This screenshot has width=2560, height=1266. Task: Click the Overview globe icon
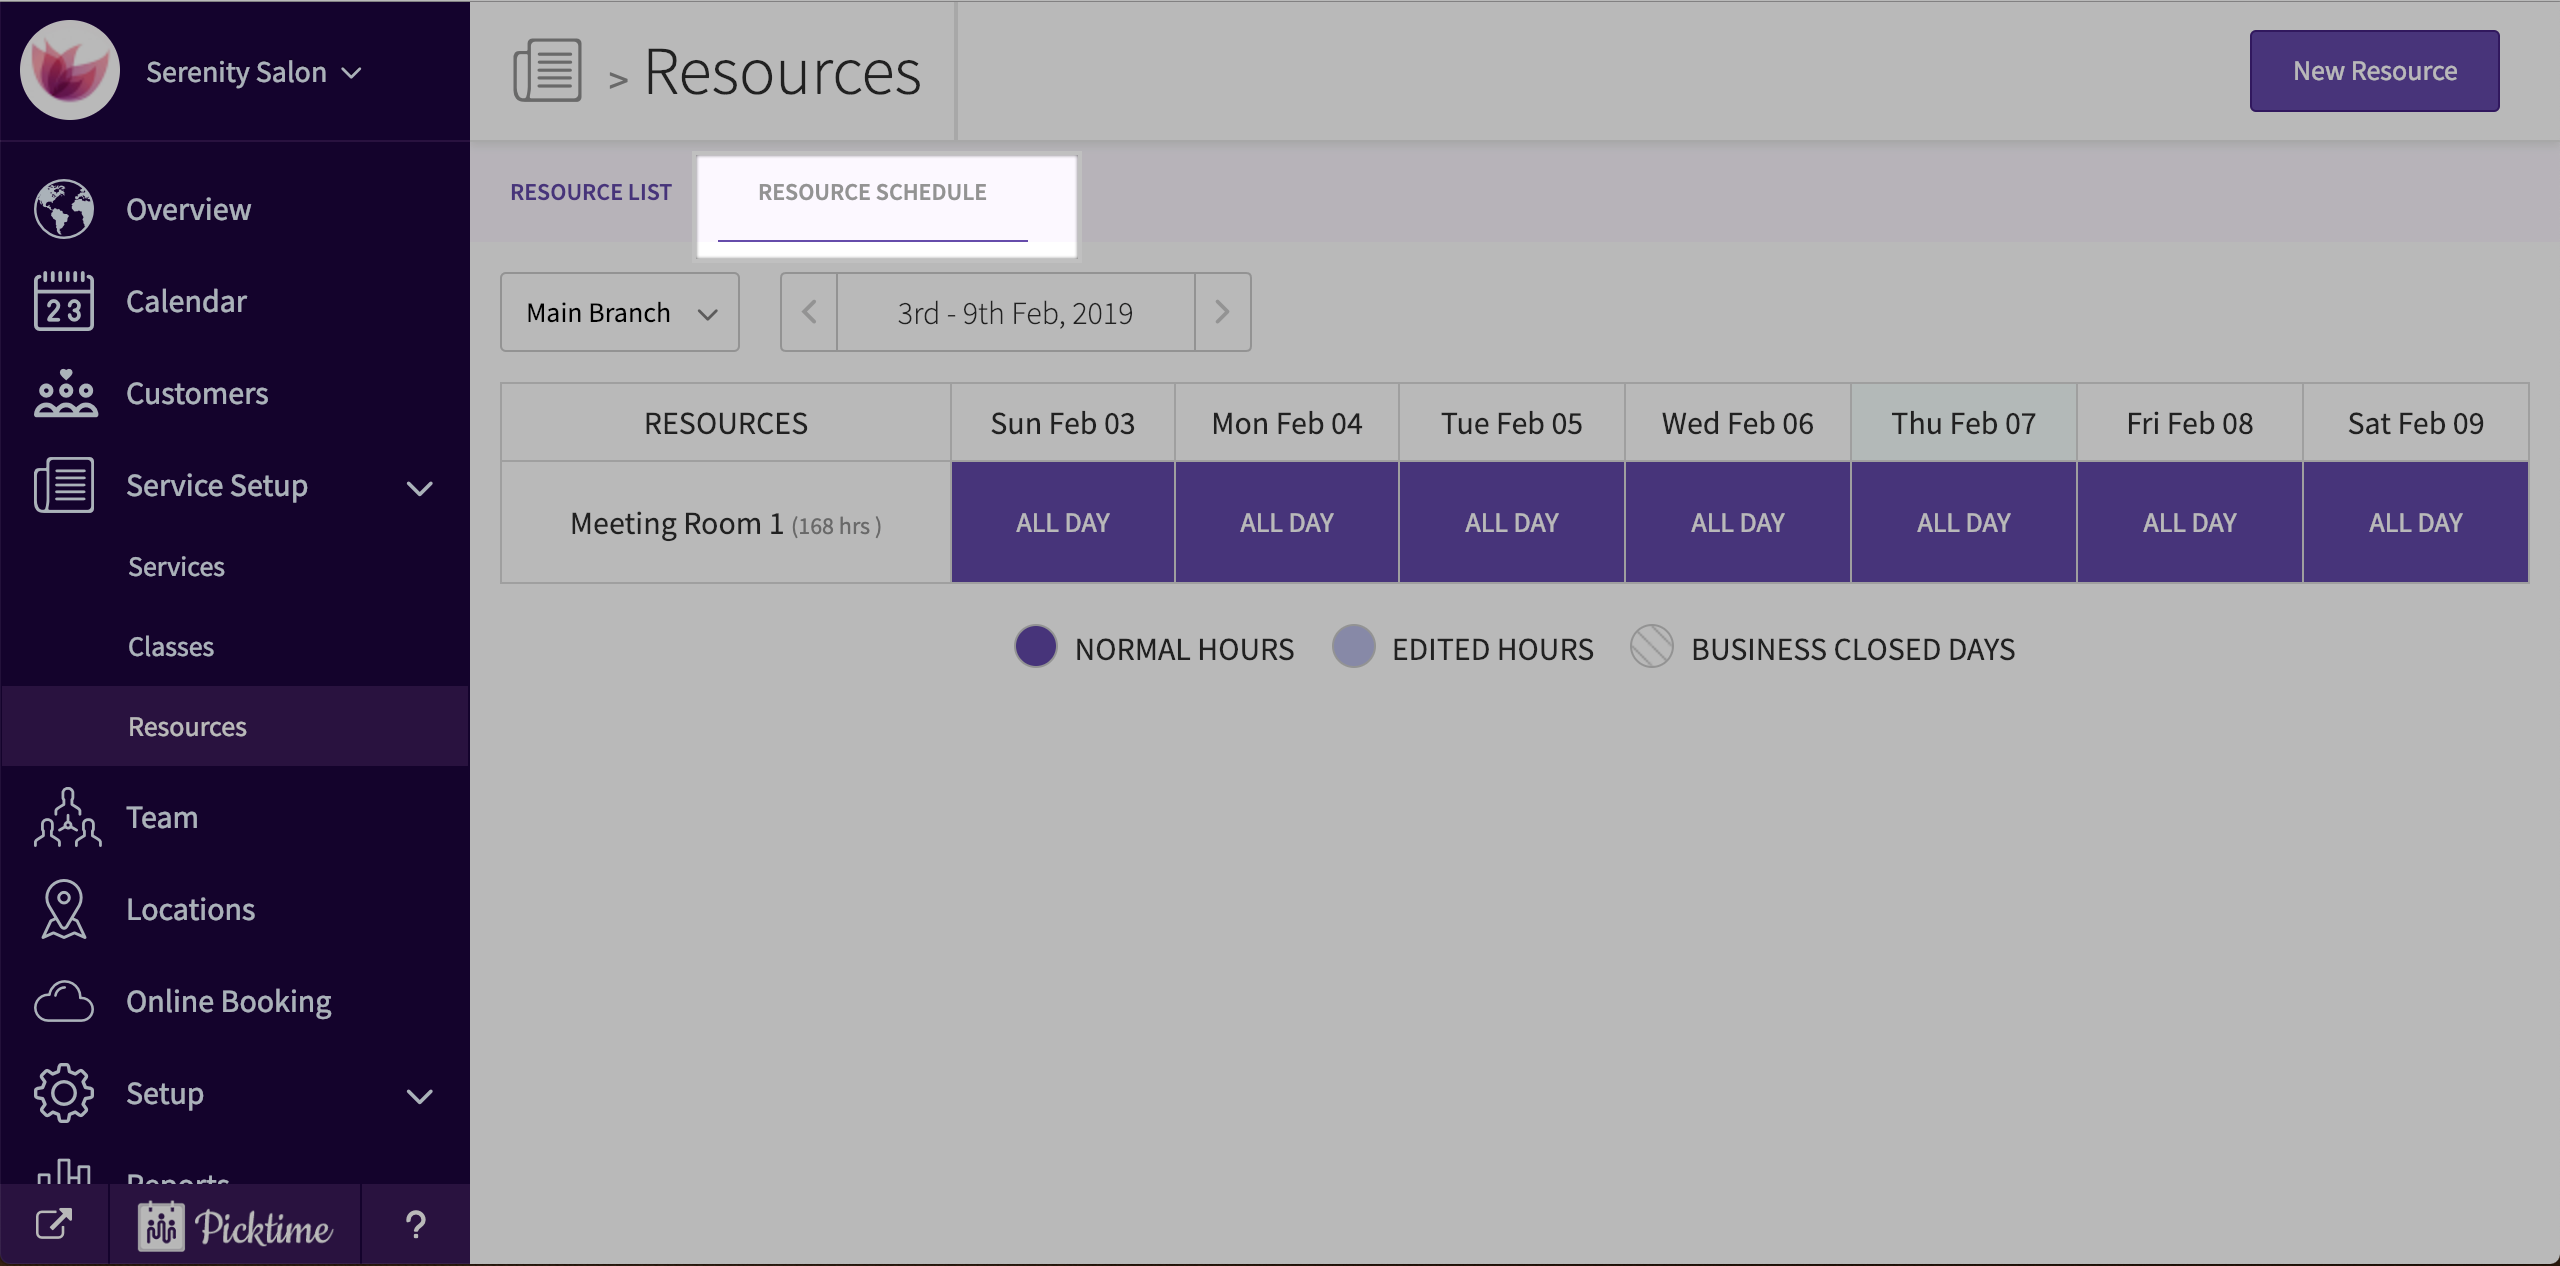click(x=64, y=209)
